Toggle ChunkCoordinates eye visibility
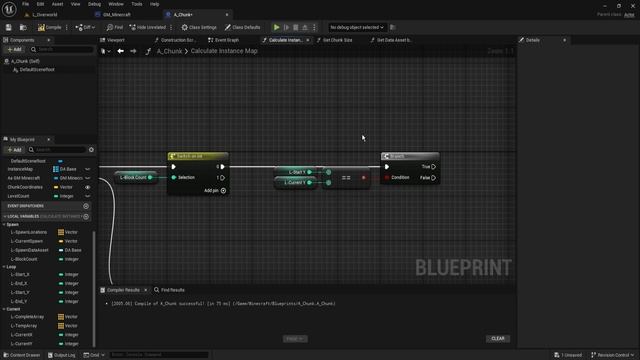The height and width of the screenshot is (360, 640). (x=87, y=187)
